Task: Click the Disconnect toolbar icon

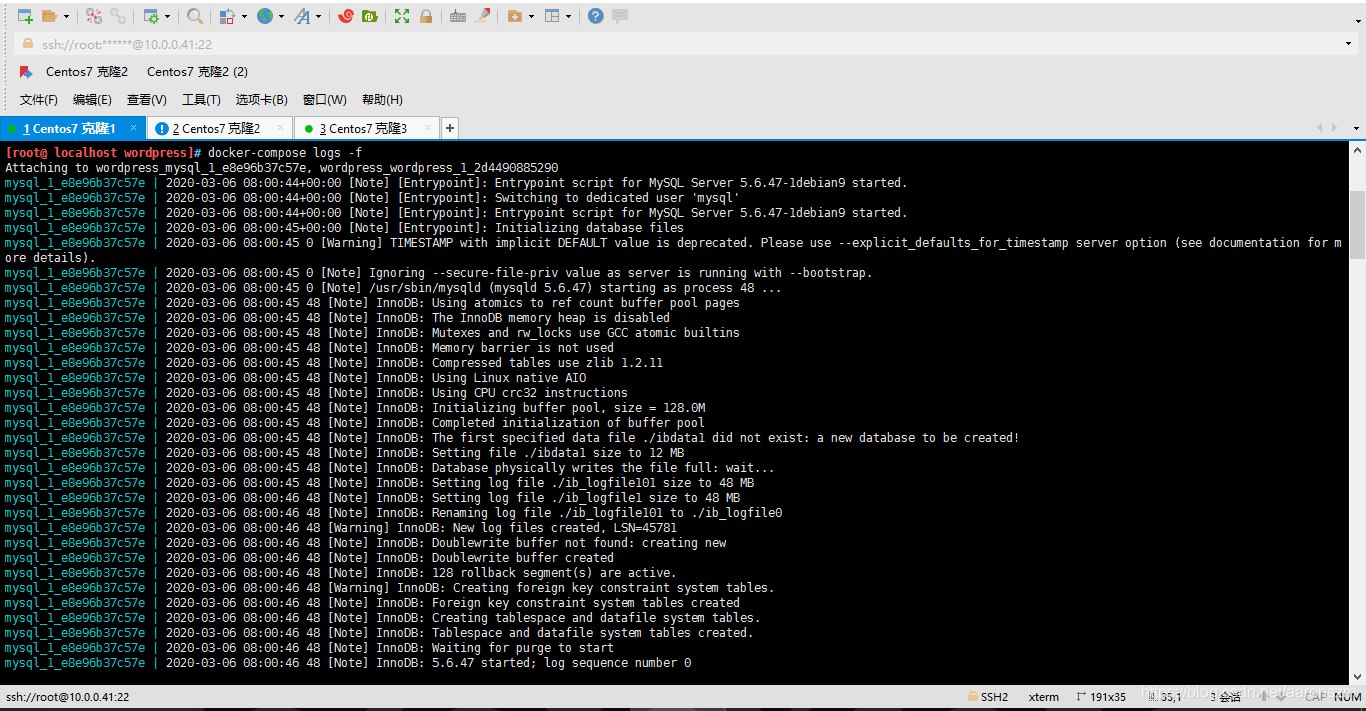Action: (94, 16)
